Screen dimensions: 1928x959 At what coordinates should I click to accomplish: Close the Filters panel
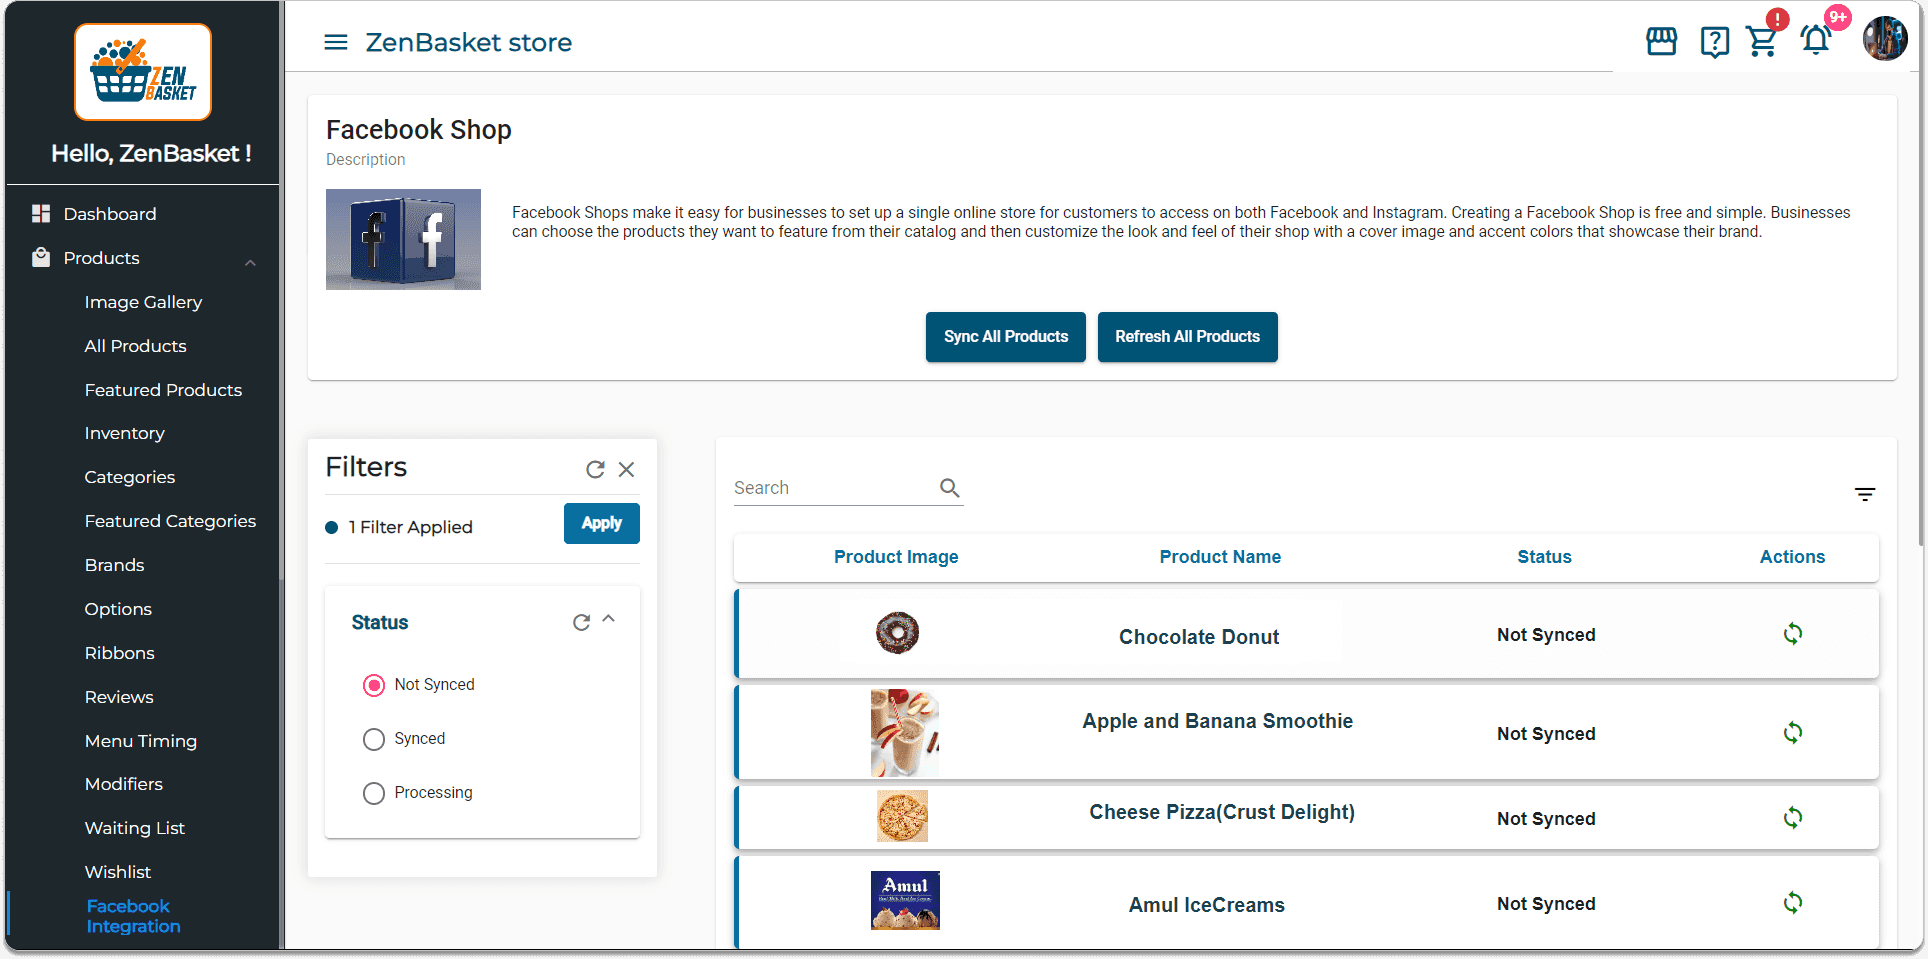(627, 469)
